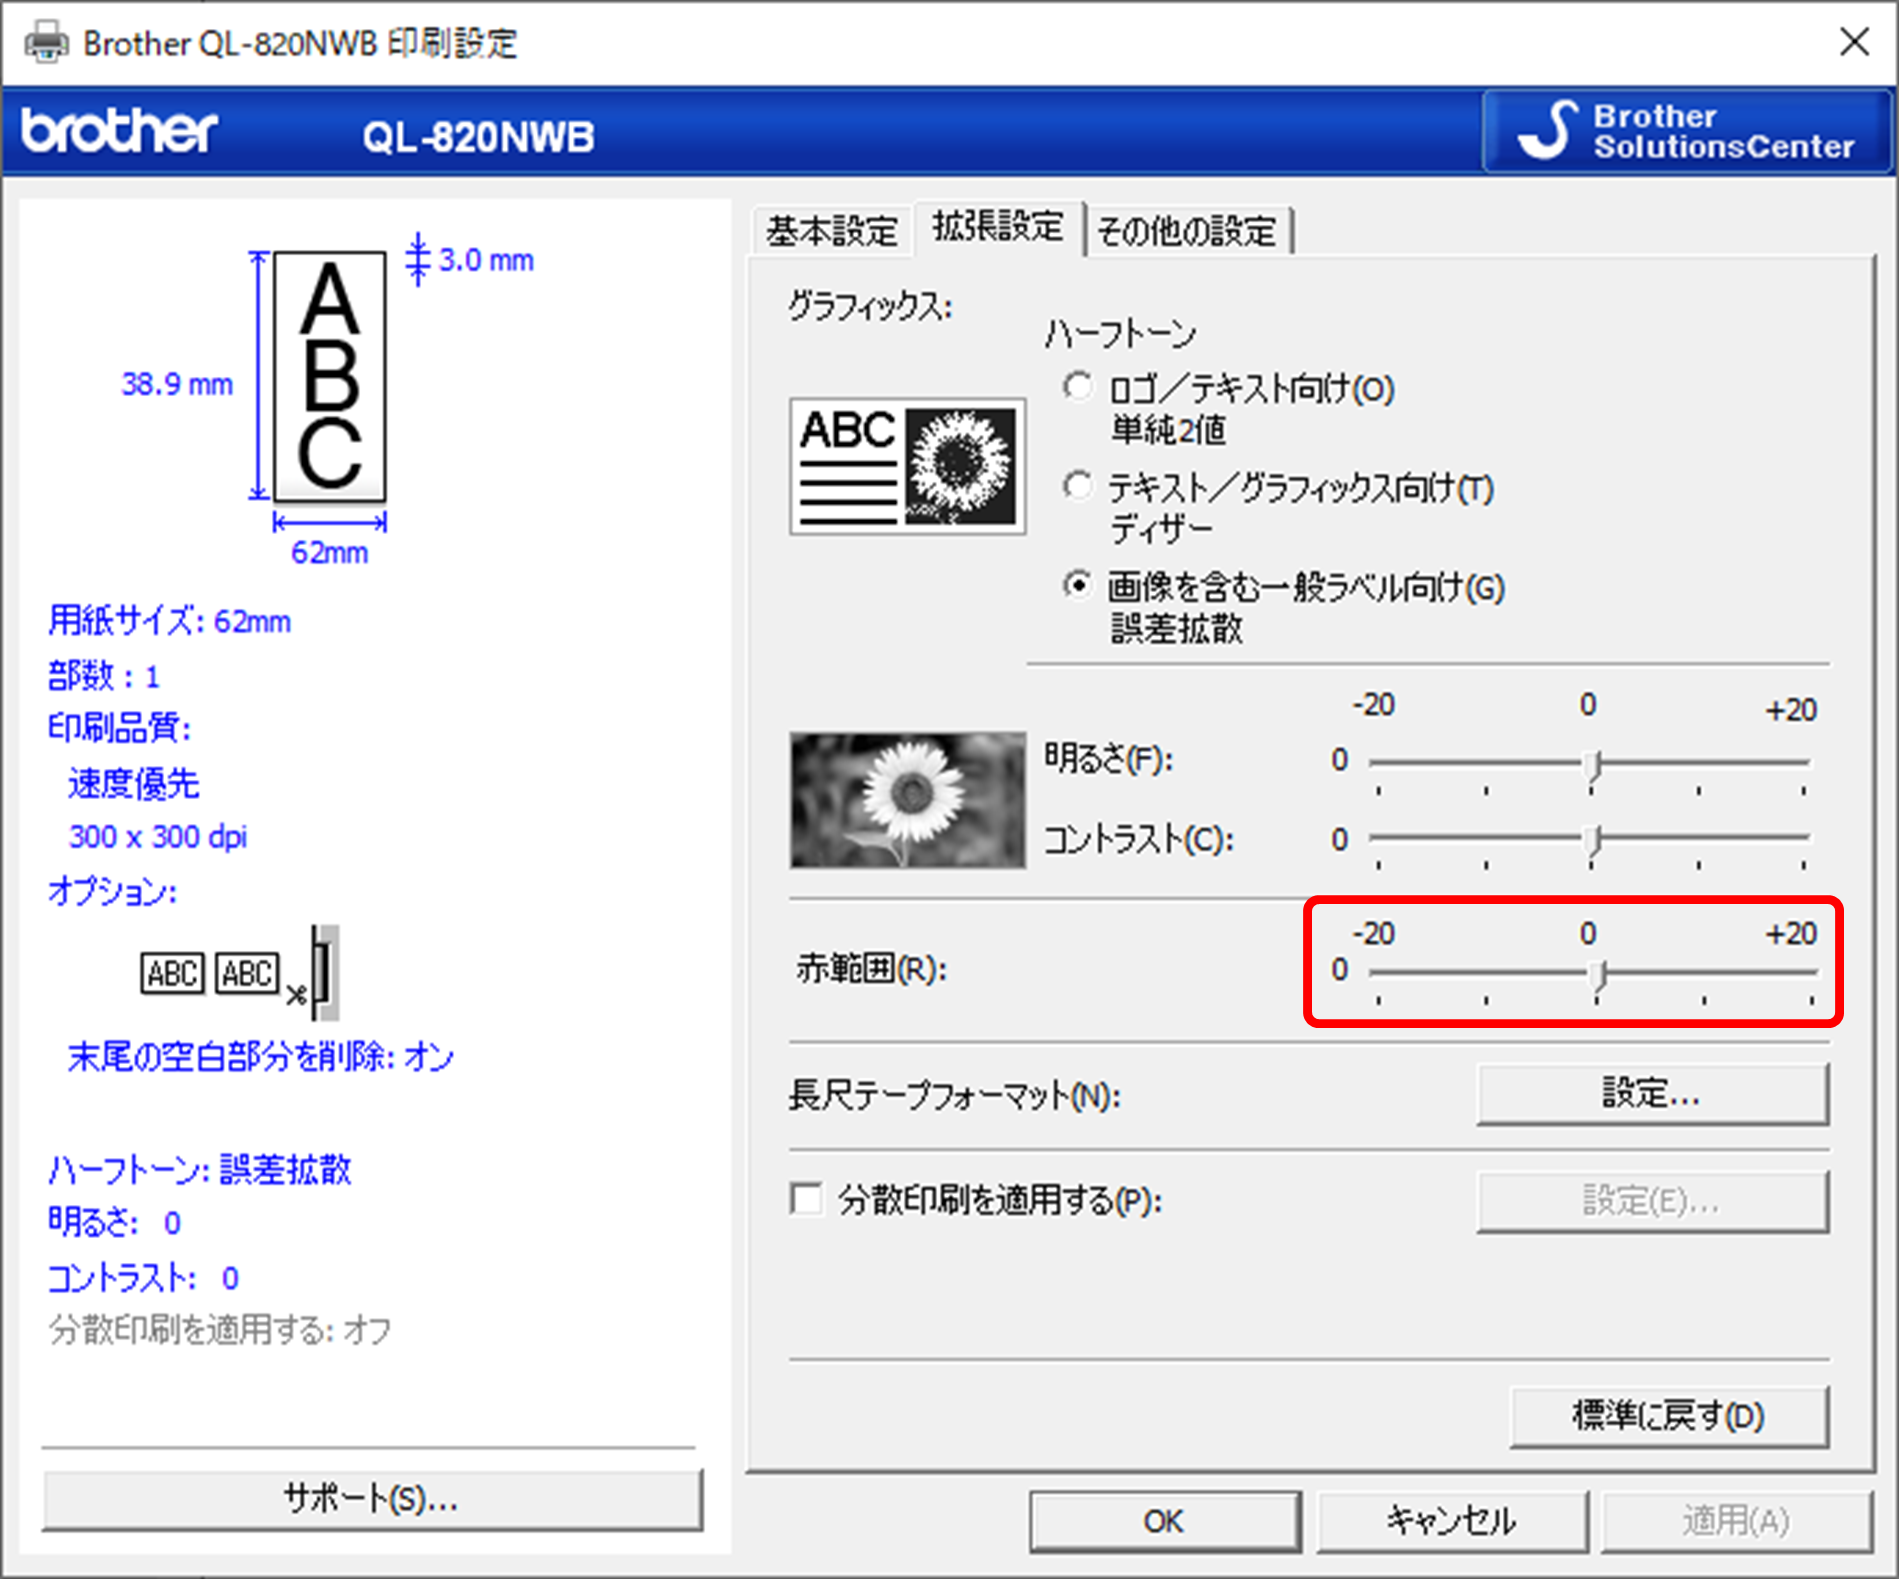
Task: Click the キャンセル button
Action: (1451, 1521)
